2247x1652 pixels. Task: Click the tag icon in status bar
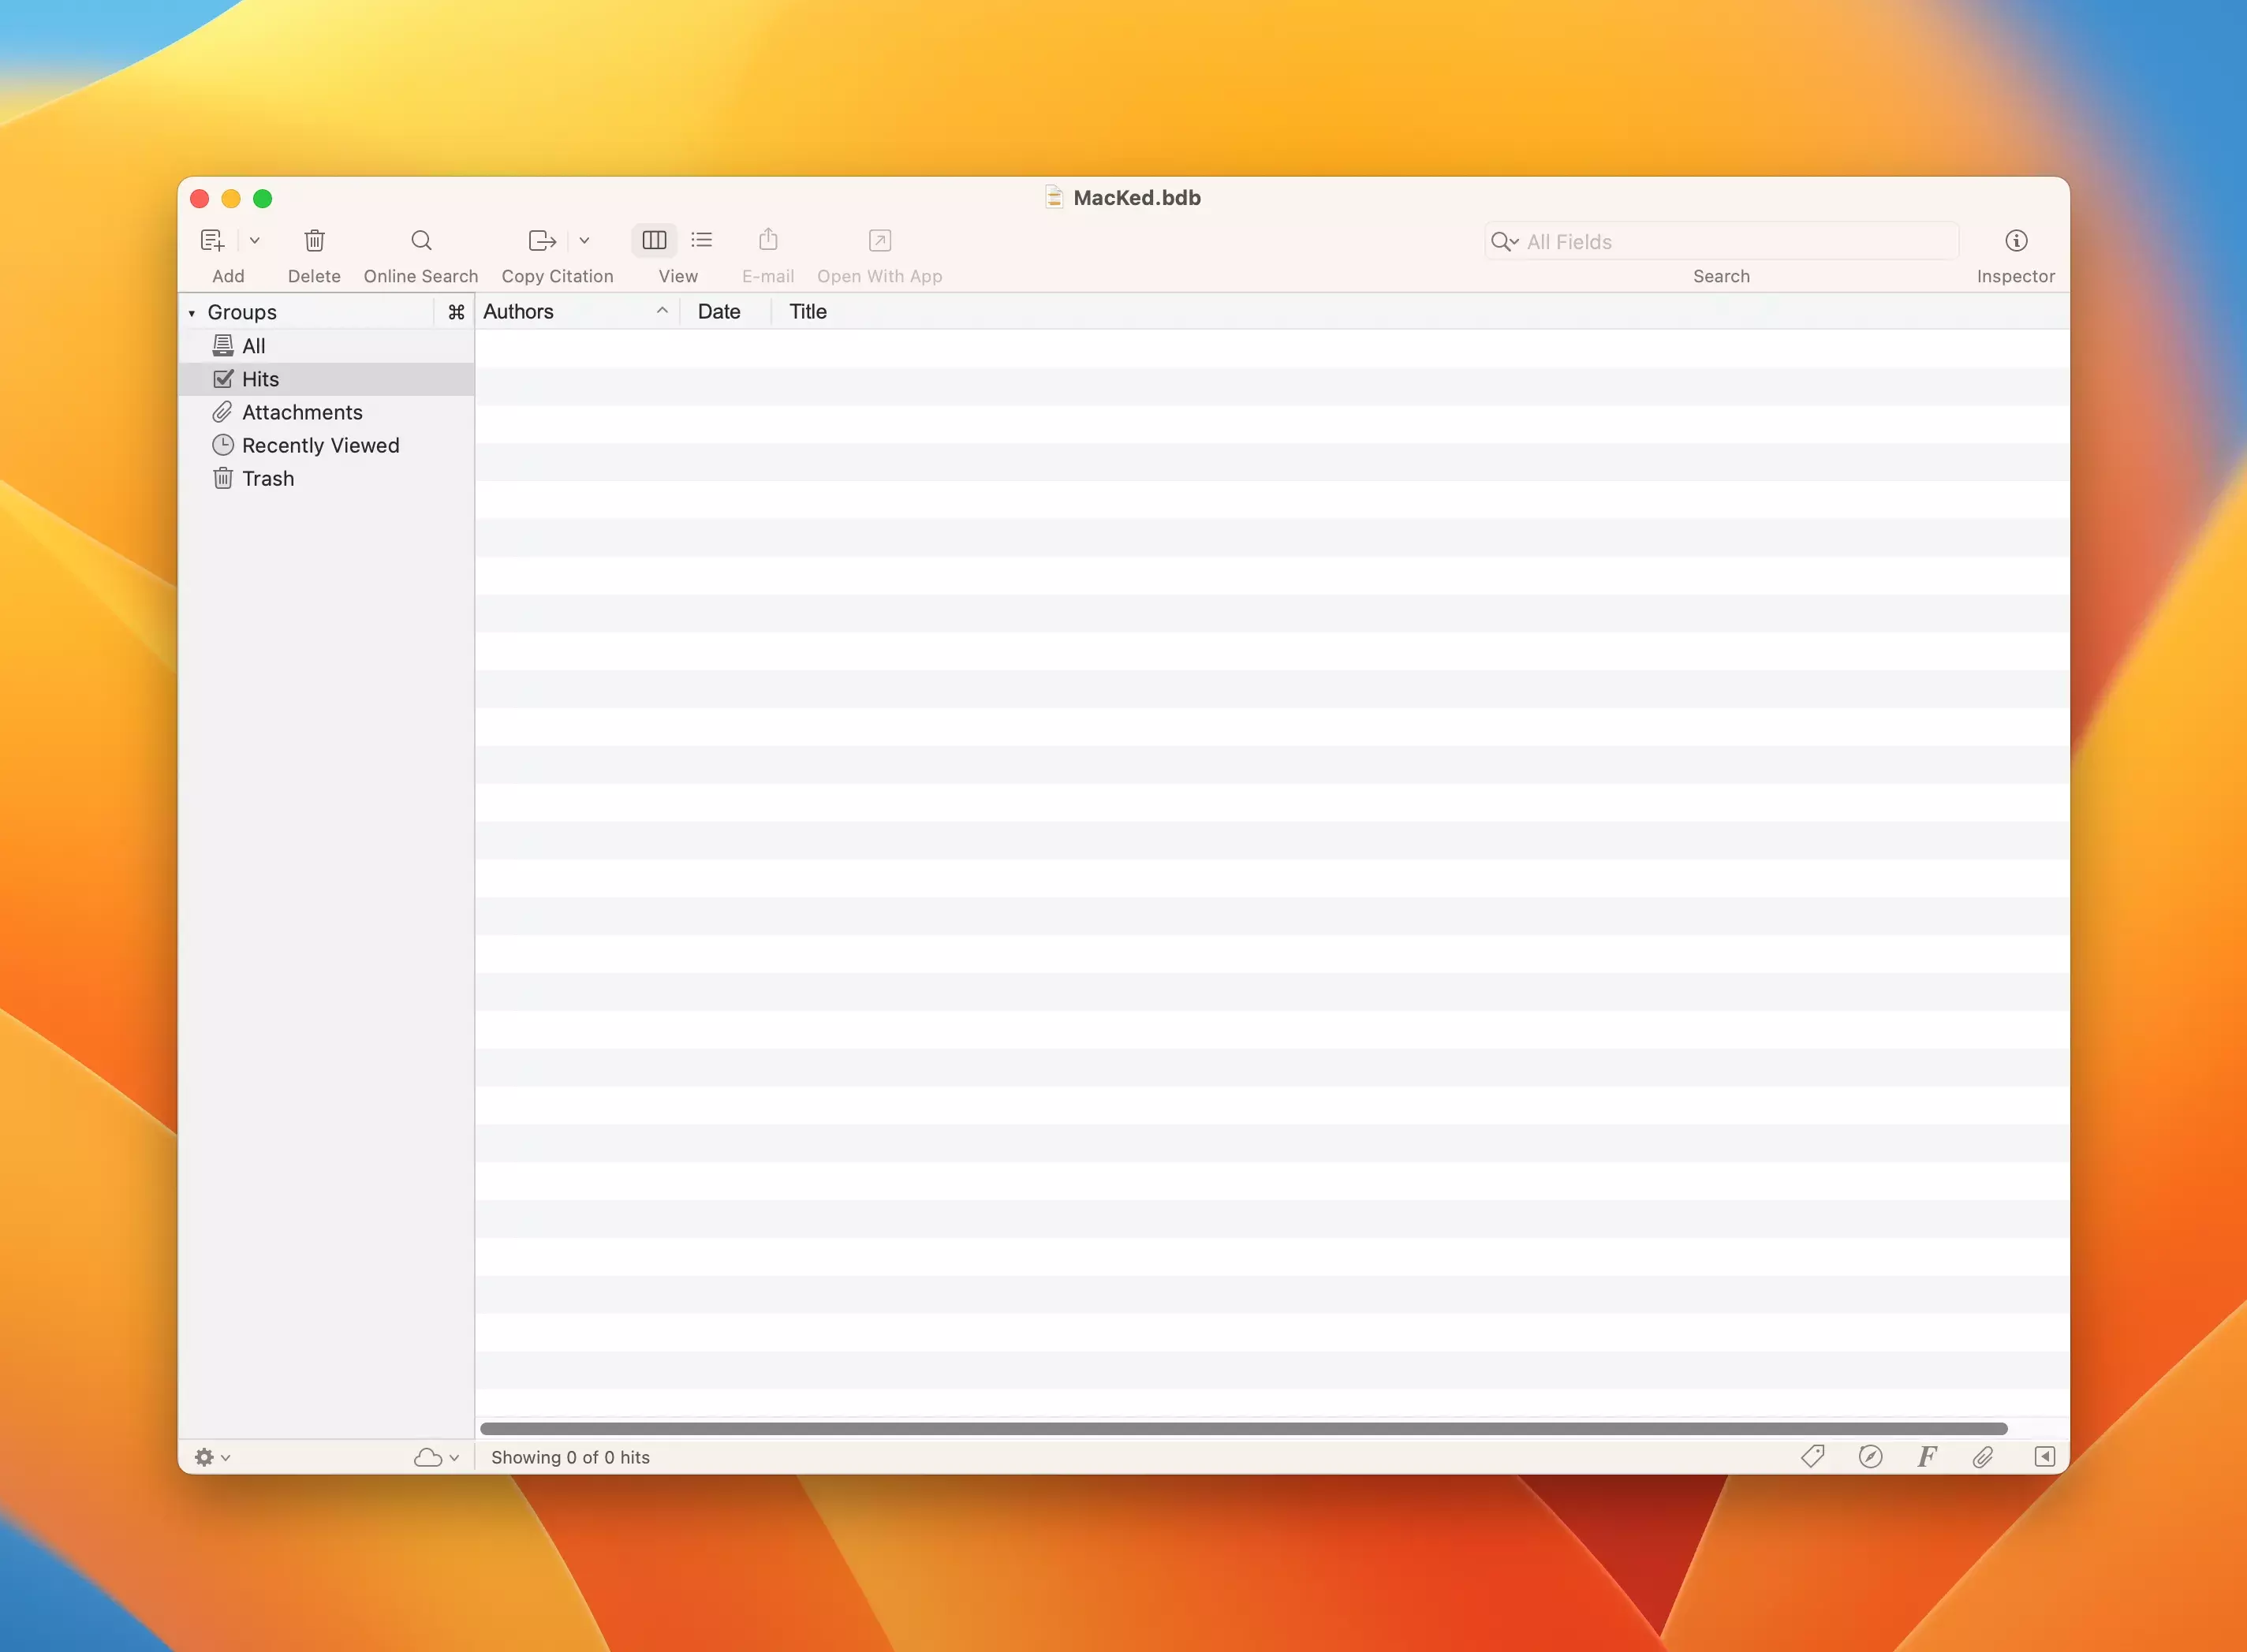point(1812,1456)
